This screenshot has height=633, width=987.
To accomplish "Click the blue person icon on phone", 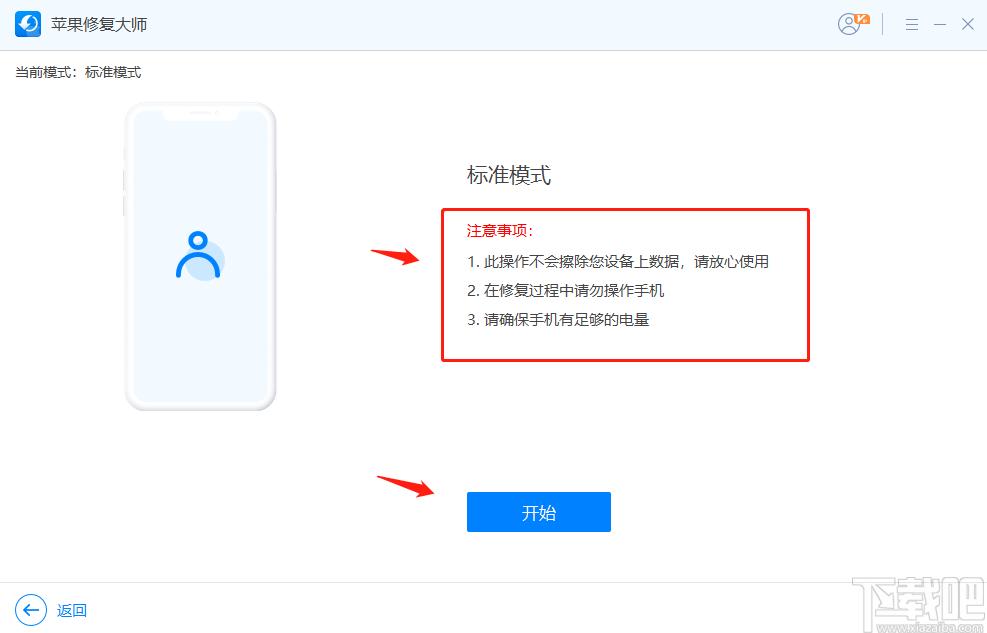I will [x=199, y=255].
